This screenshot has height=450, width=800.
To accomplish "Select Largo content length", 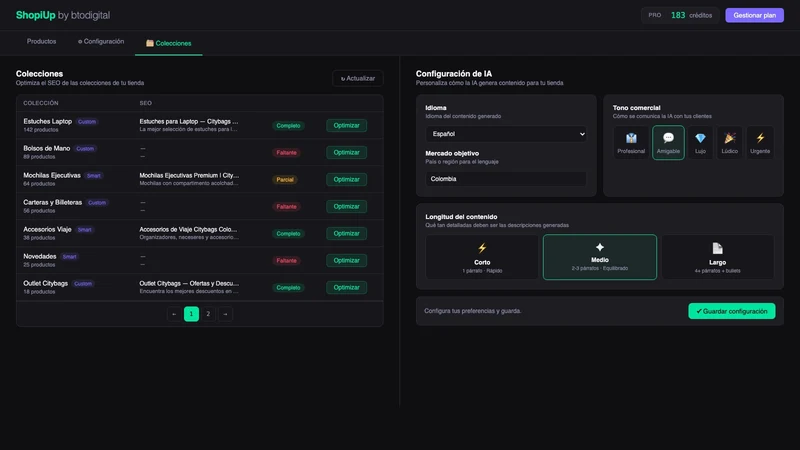I will 717,257.
